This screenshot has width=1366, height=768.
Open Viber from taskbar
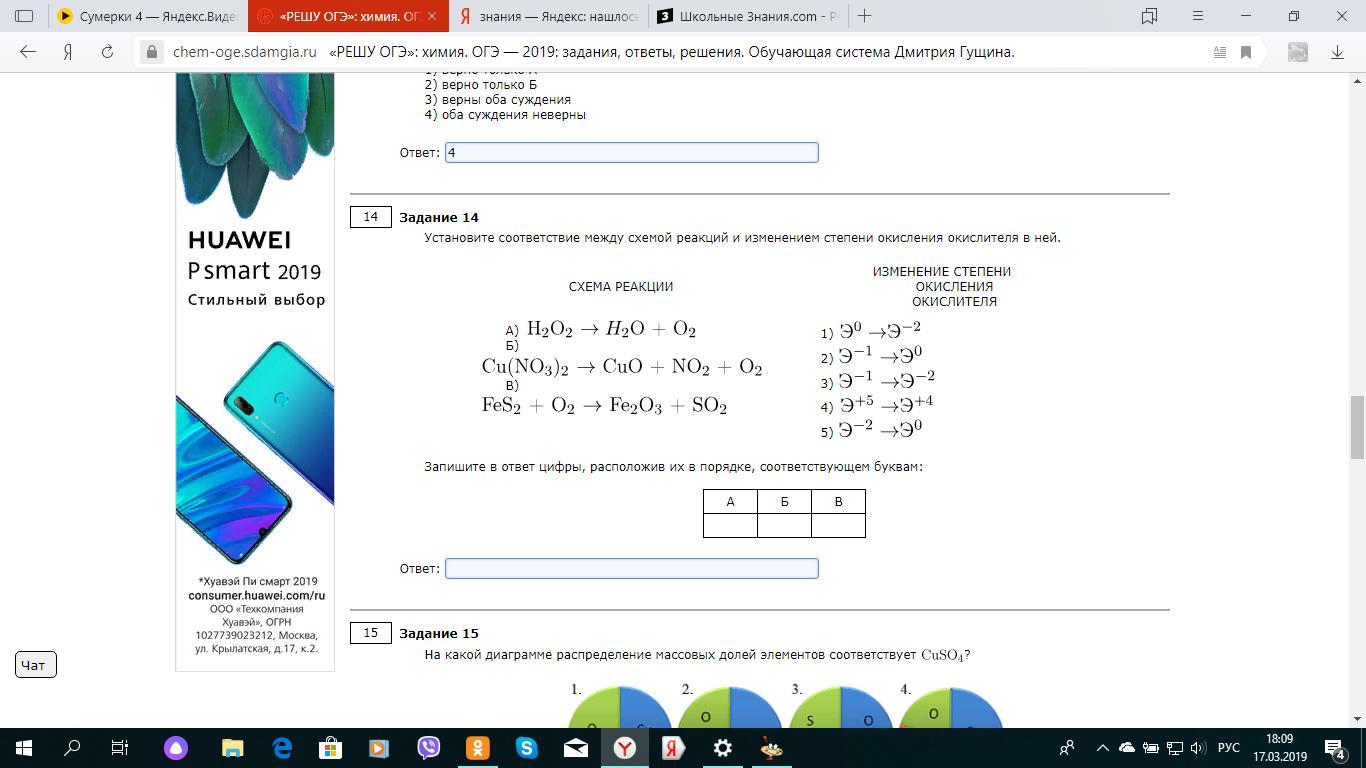[x=429, y=747]
